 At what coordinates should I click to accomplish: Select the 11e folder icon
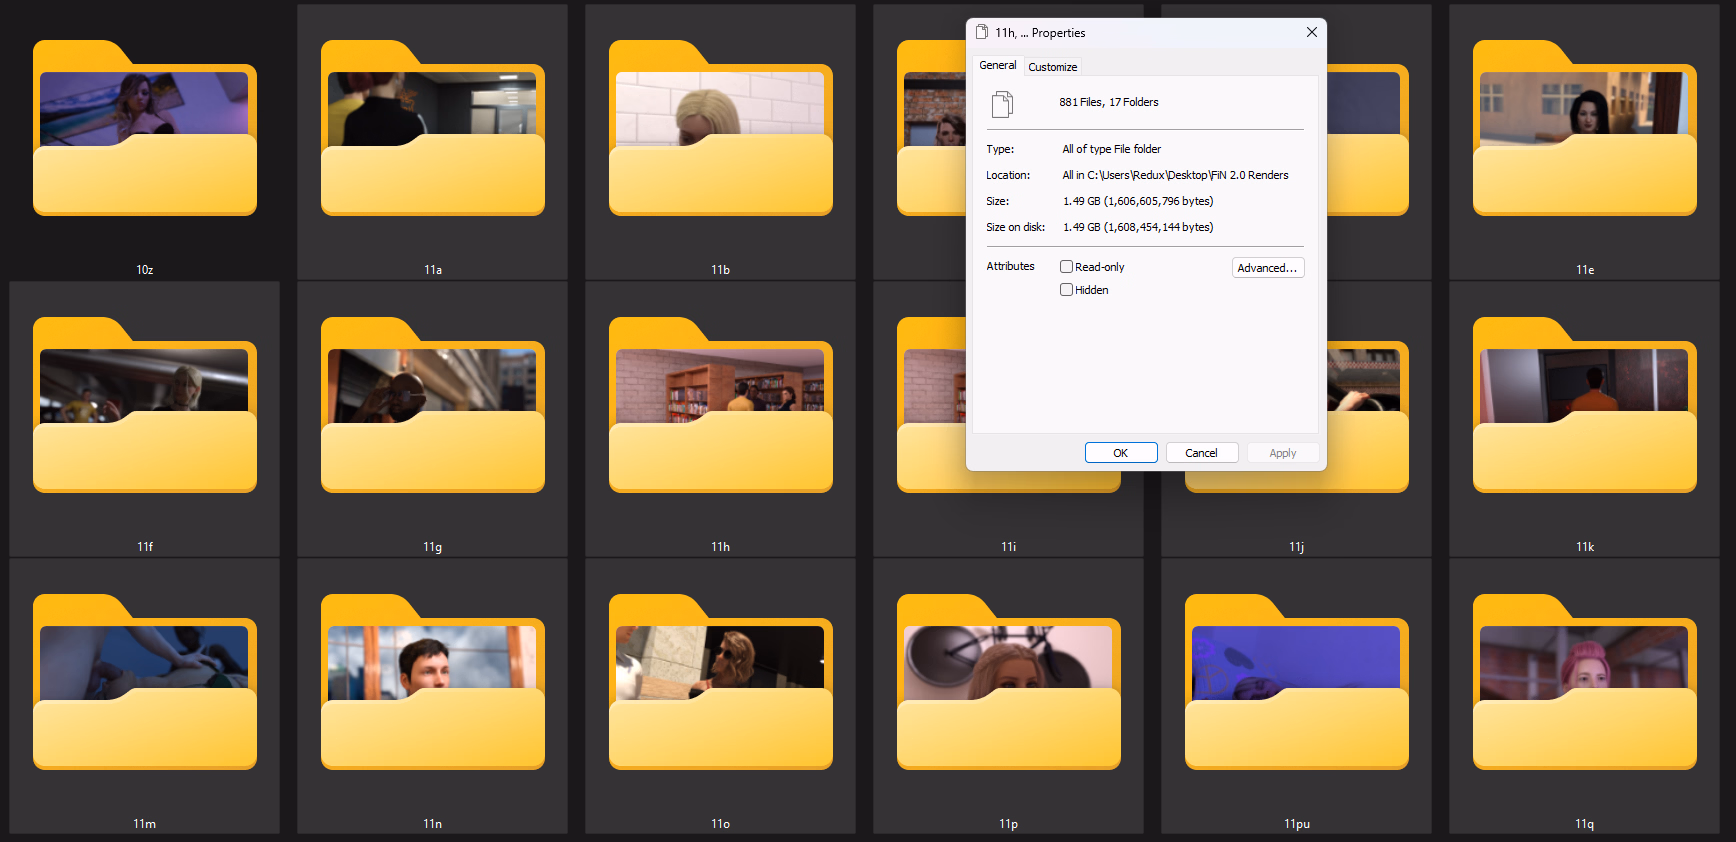[1585, 129]
